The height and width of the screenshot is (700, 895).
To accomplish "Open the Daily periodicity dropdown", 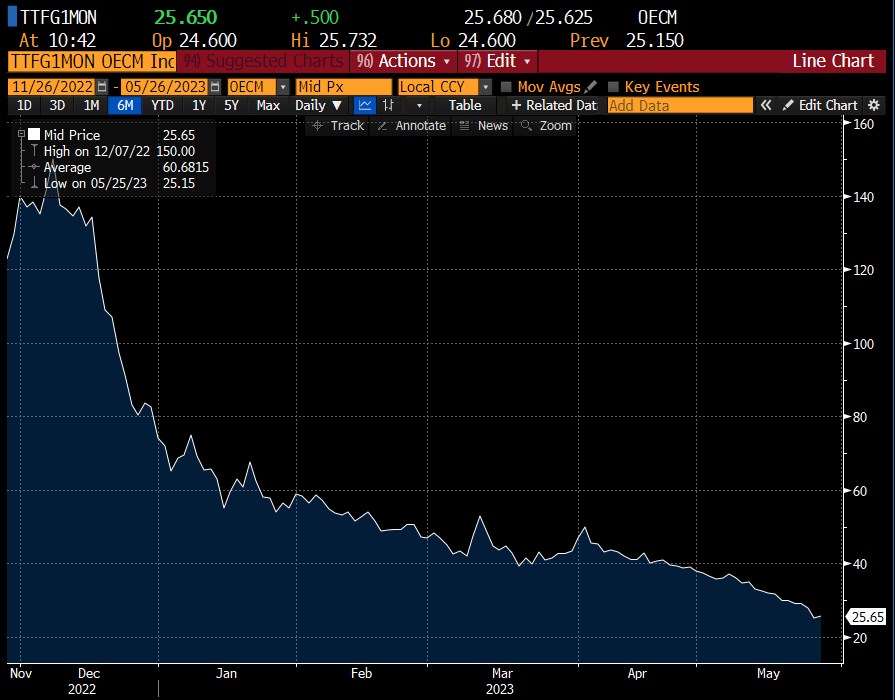I will tap(319, 105).
